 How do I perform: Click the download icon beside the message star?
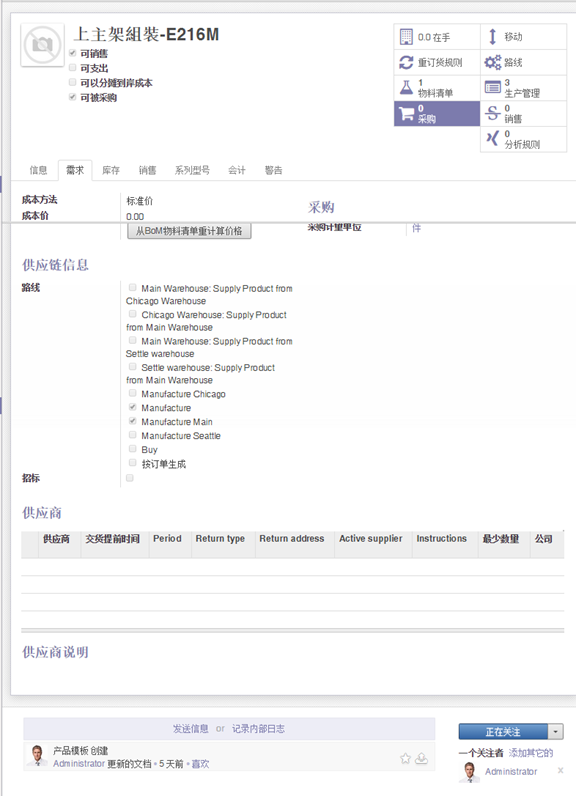point(421,758)
